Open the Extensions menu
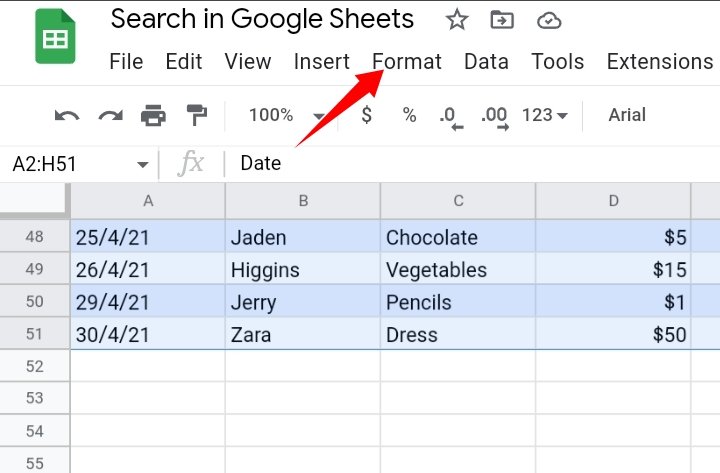Viewport: 720px width, 473px height. point(660,62)
